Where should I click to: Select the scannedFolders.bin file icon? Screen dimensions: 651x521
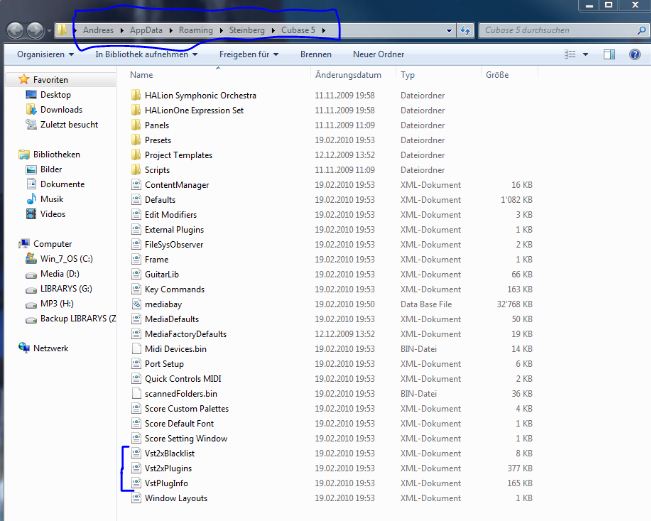coord(136,393)
